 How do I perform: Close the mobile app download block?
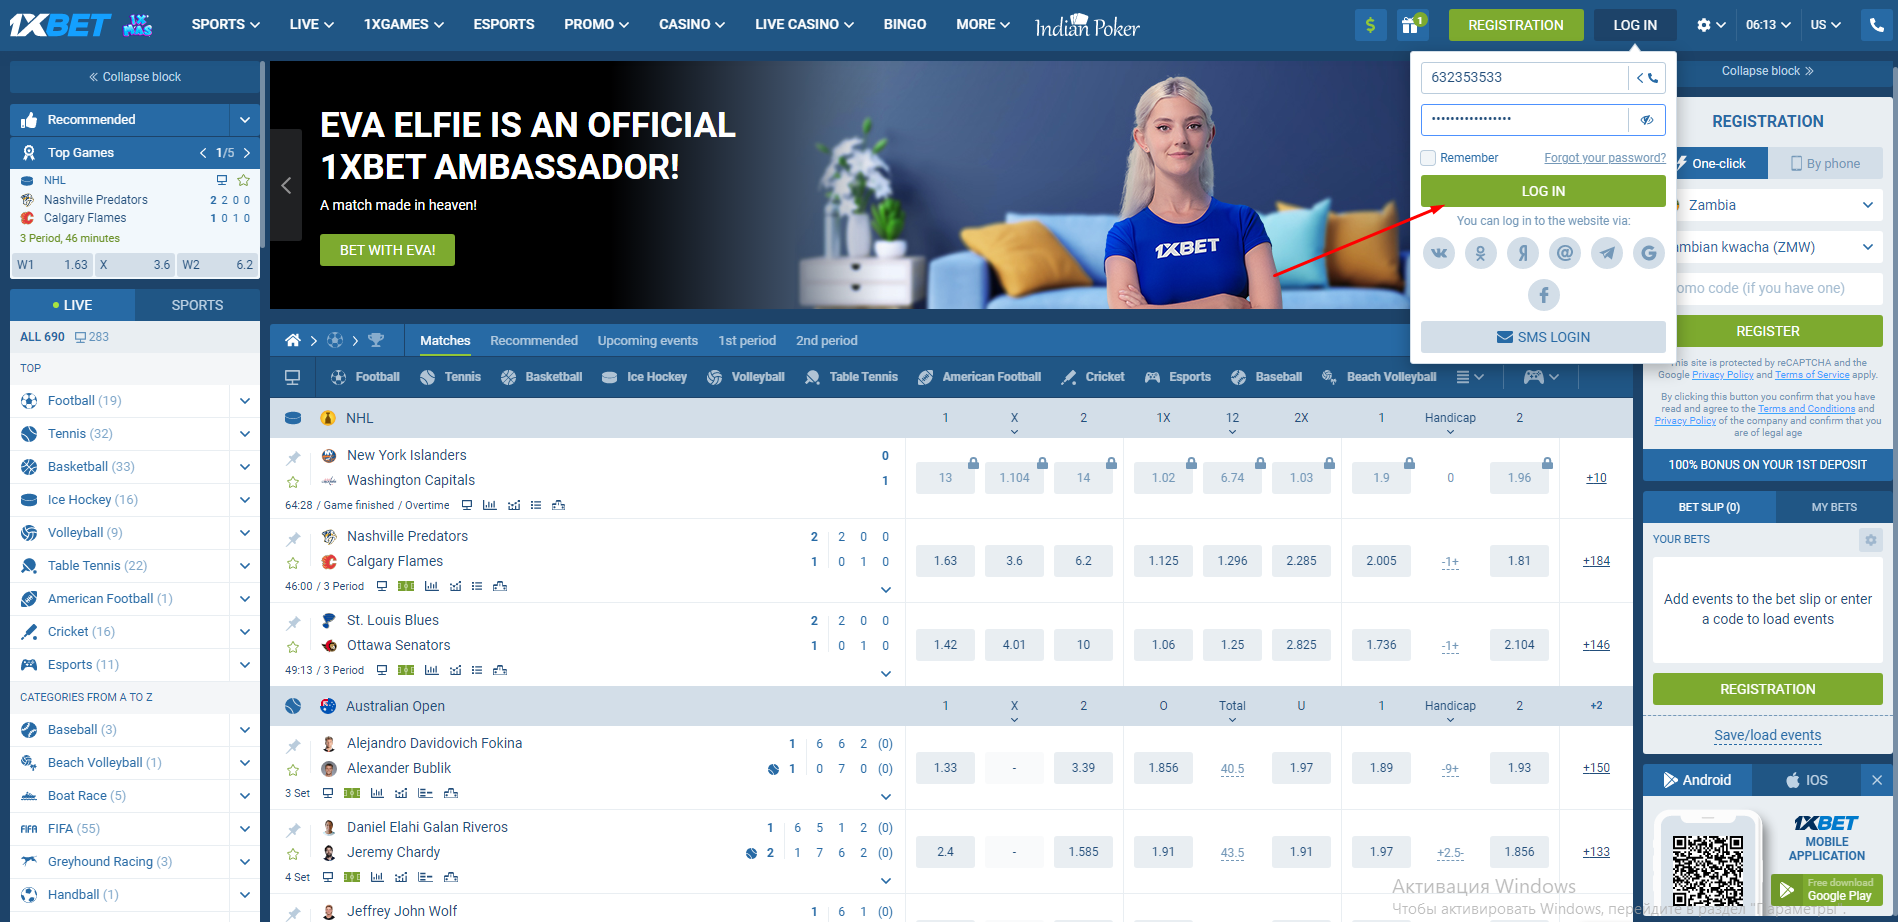click(x=1877, y=780)
